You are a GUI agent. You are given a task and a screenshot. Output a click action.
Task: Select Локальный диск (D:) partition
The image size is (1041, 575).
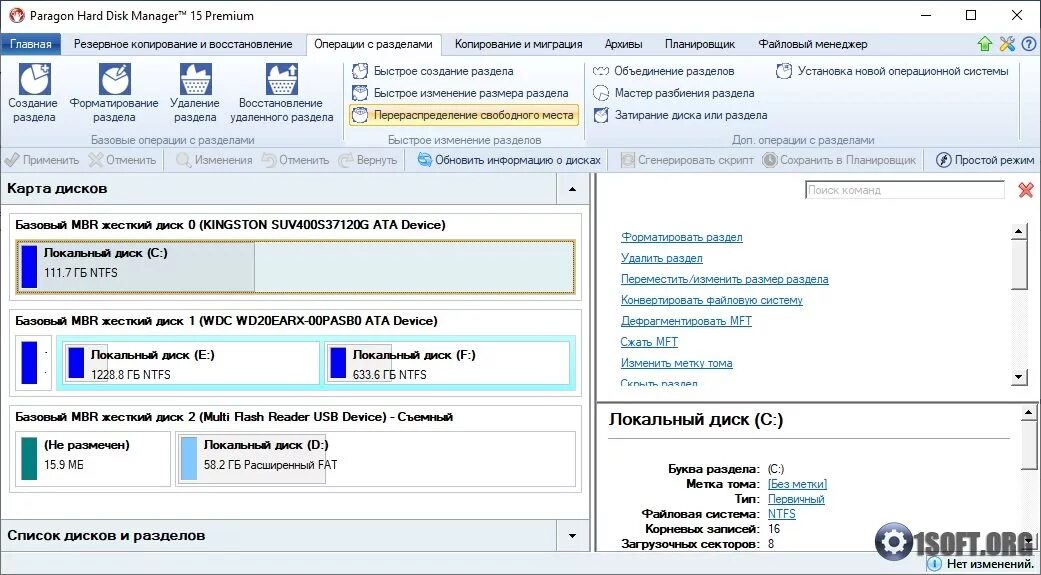(375, 459)
